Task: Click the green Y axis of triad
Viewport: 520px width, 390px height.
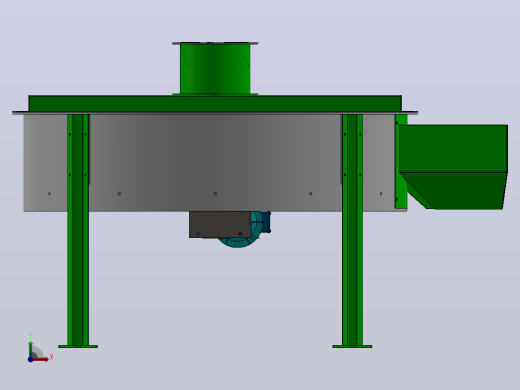Action: [31, 349]
